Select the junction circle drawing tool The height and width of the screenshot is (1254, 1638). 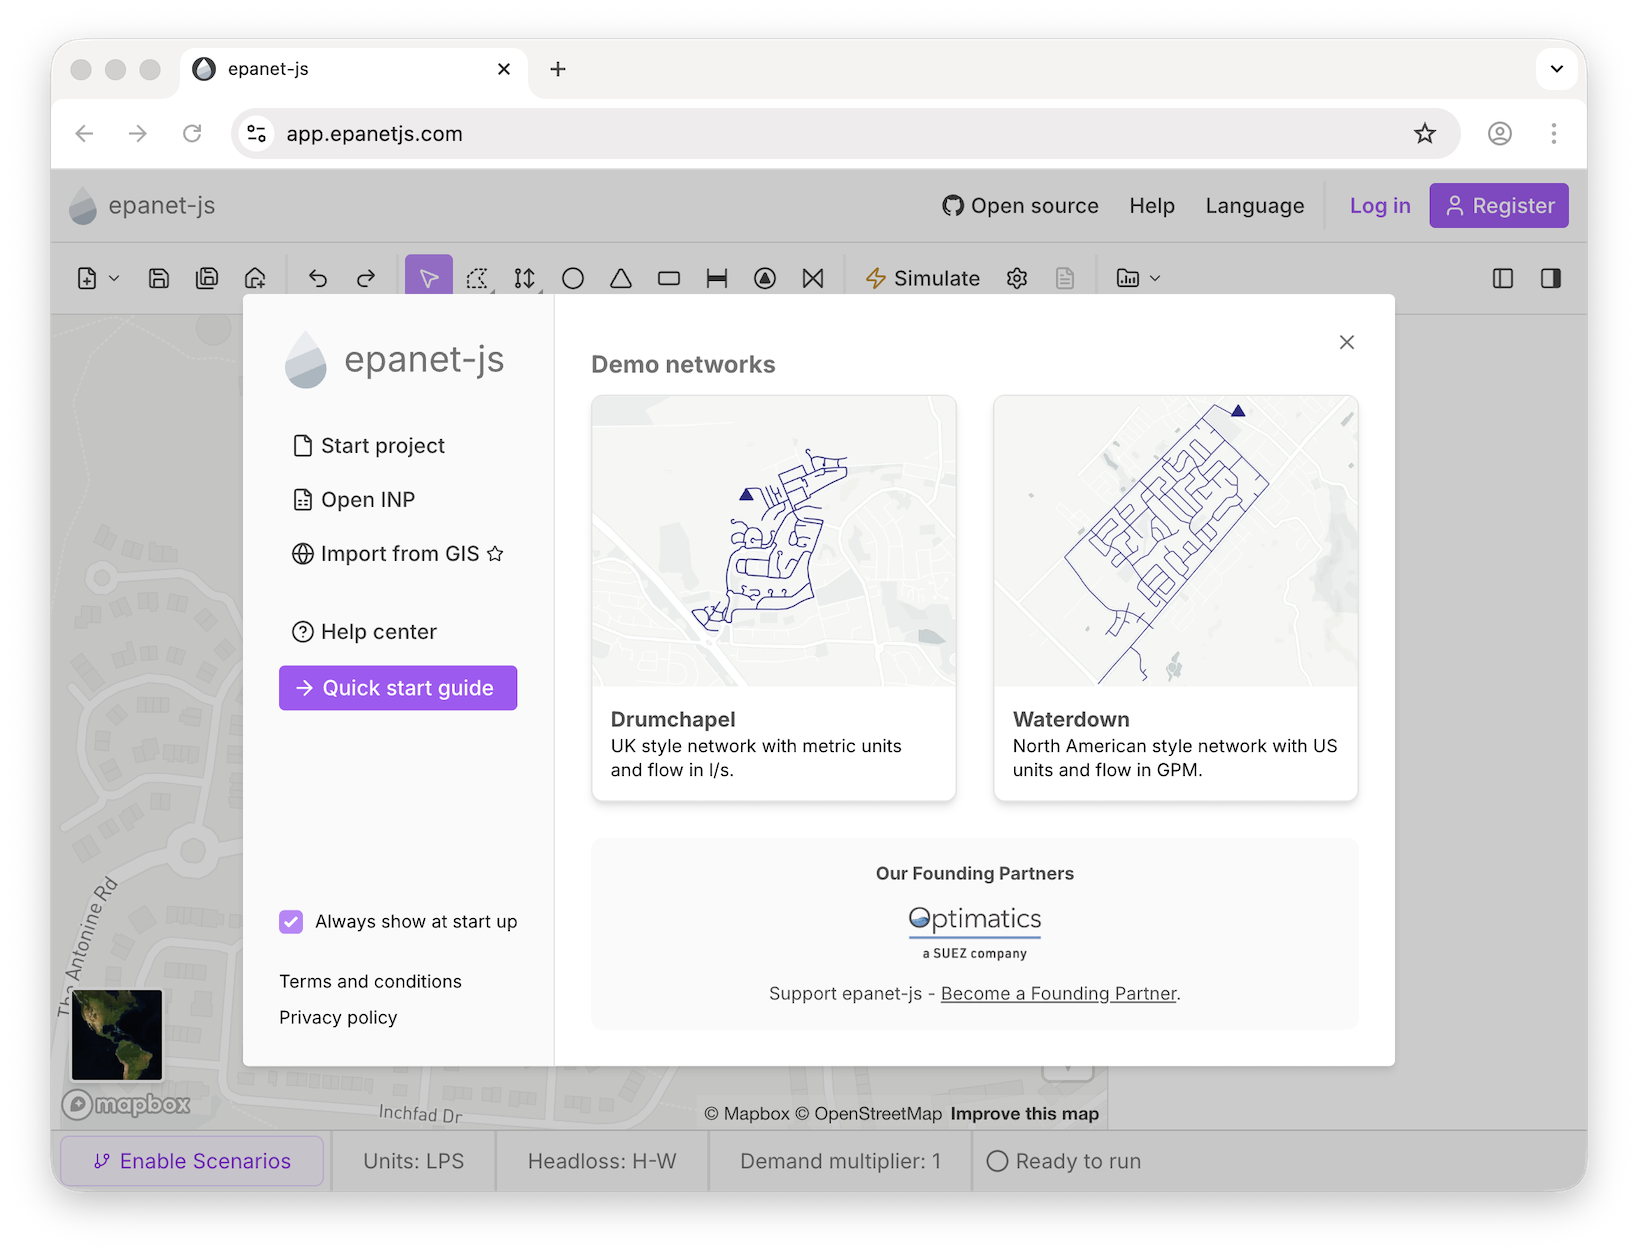(x=573, y=278)
